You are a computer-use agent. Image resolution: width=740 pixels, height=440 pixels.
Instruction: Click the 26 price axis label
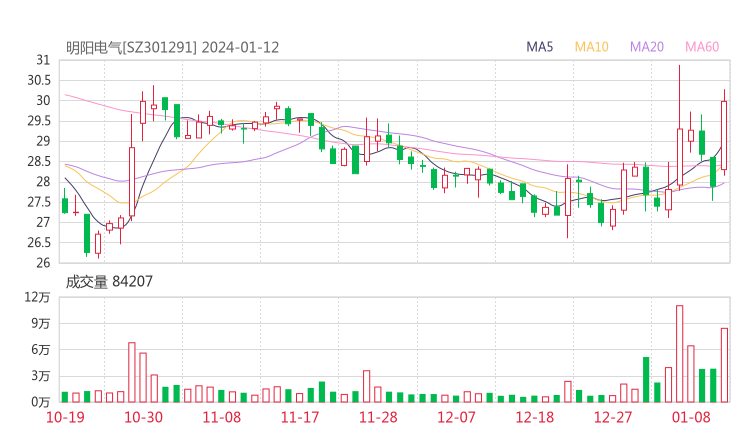coord(43,263)
